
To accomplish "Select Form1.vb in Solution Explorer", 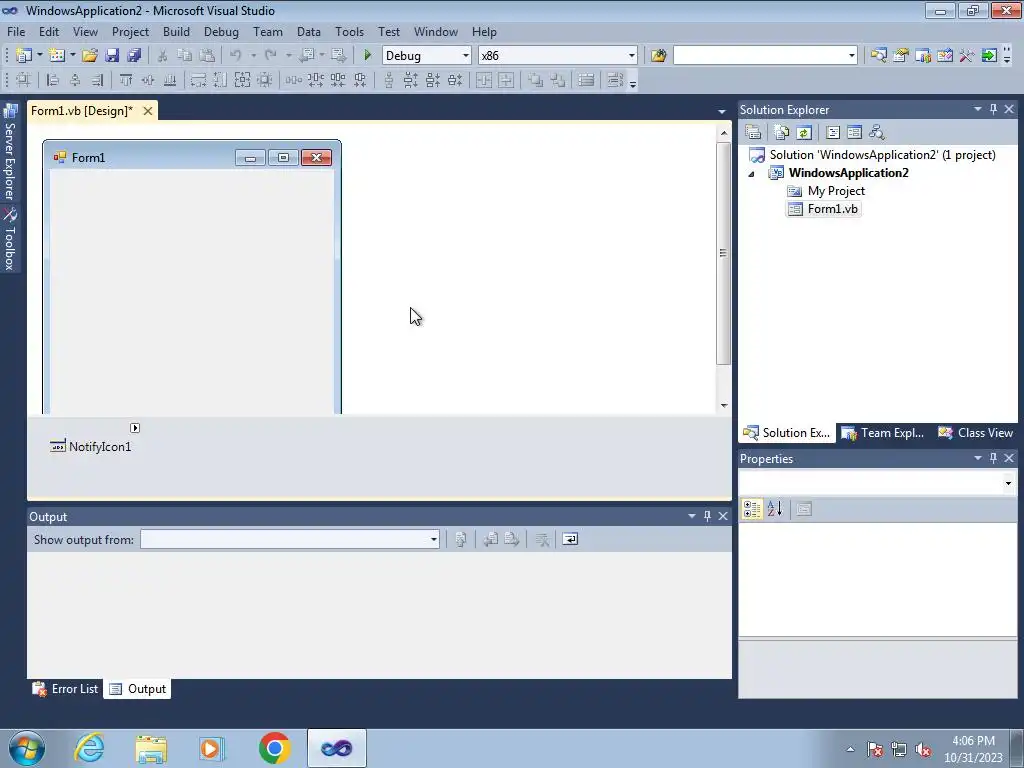I will (x=824, y=209).
